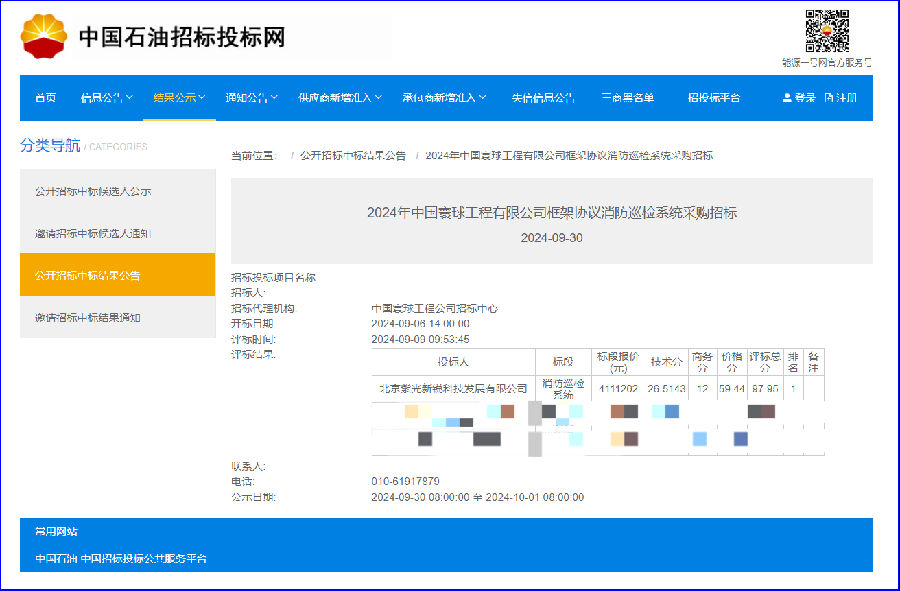Click the QR code image top right

(826, 30)
